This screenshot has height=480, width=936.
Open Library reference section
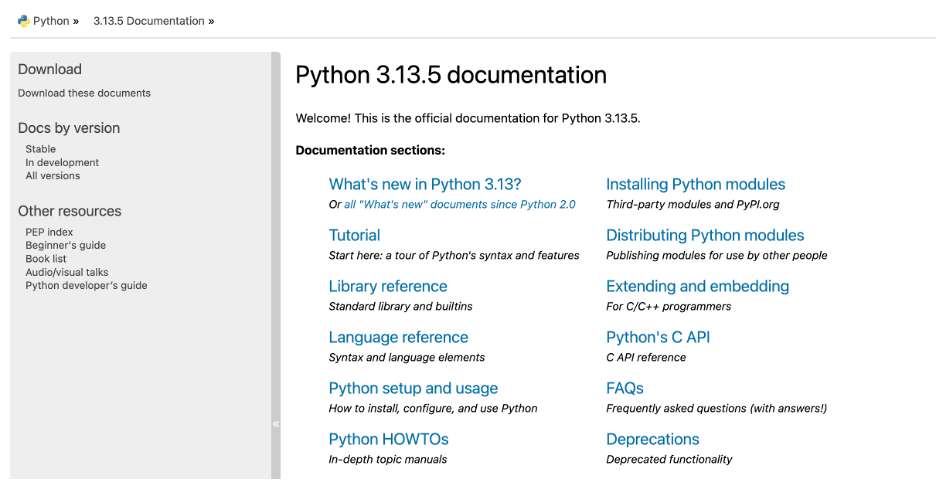pyautogui.click(x=388, y=286)
